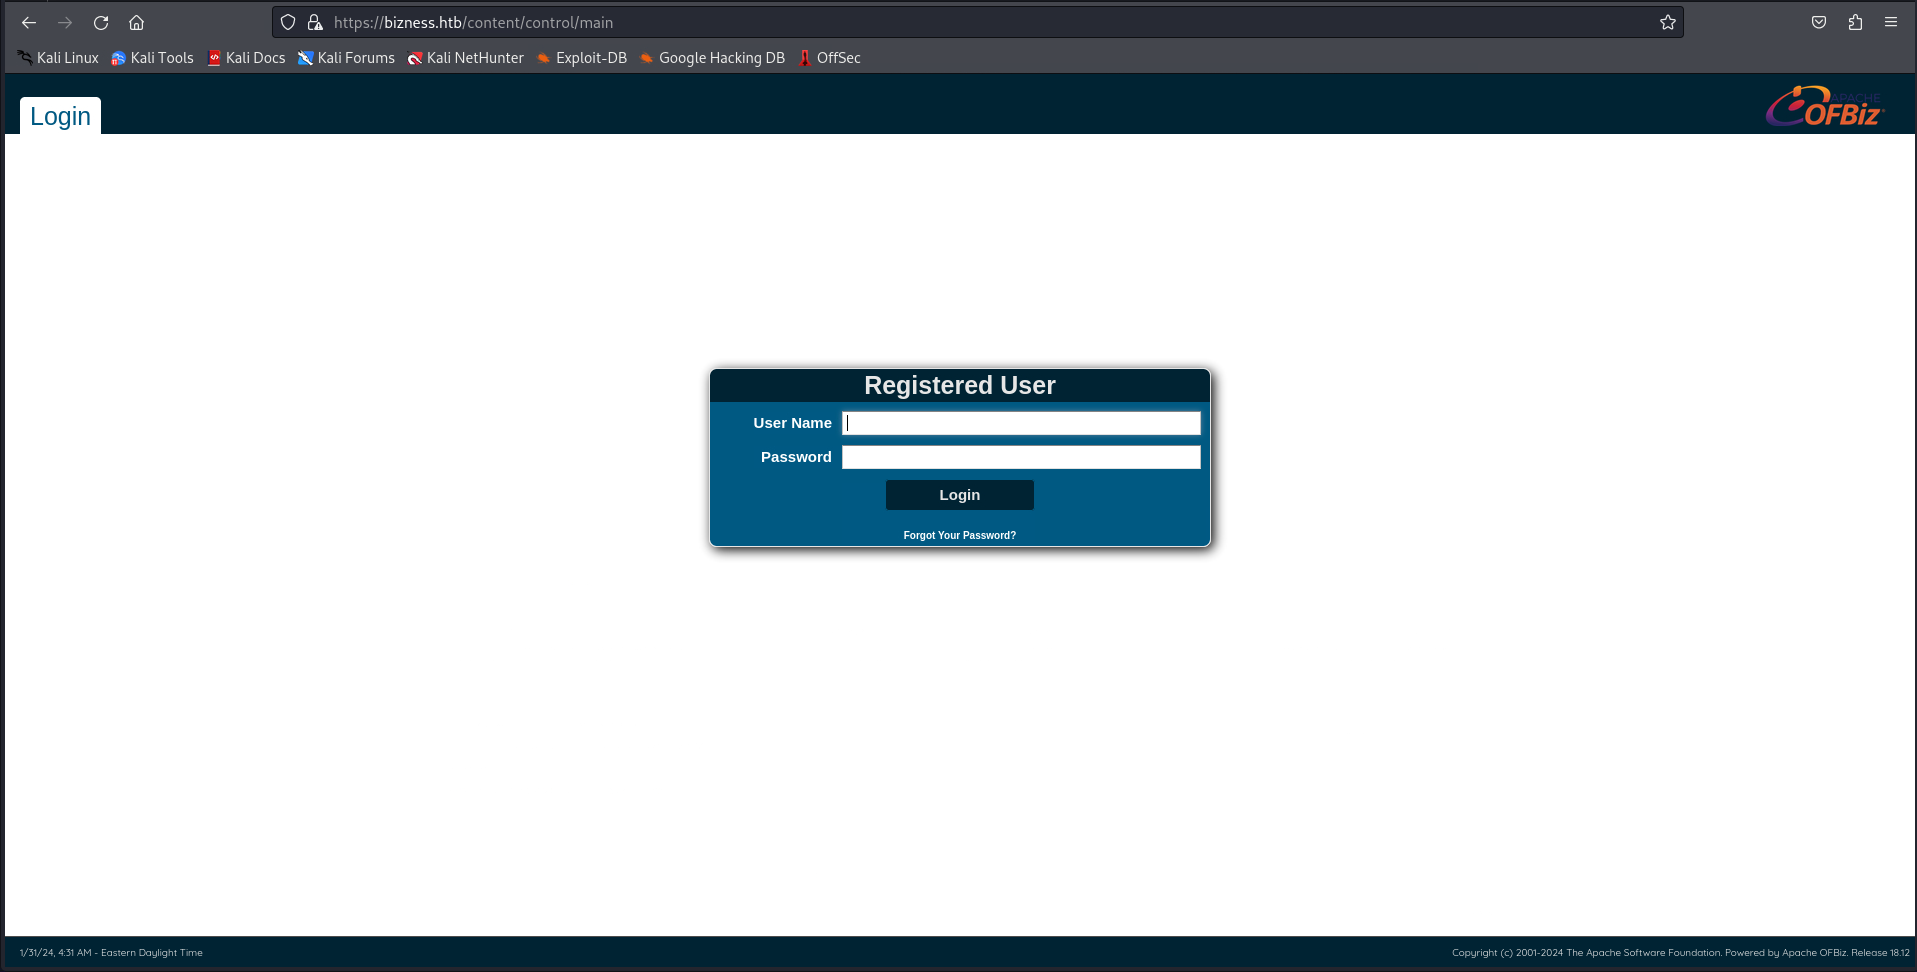Click the Apache OFBiz logo
The image size is (1917, 972).
pos(1825,106)
